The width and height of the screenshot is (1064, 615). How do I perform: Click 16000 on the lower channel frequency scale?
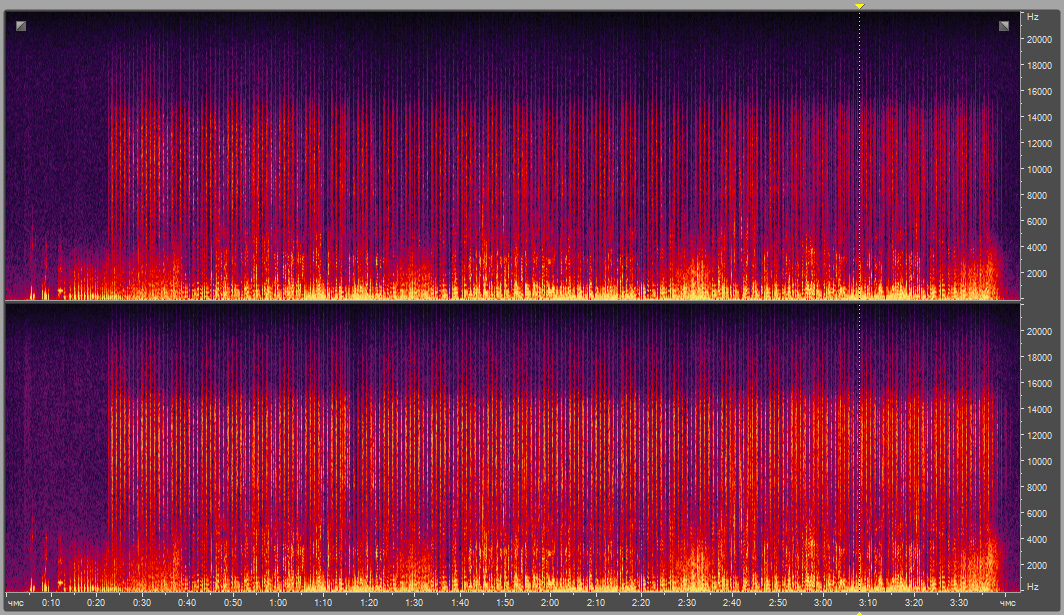(x=1038, y=384)
